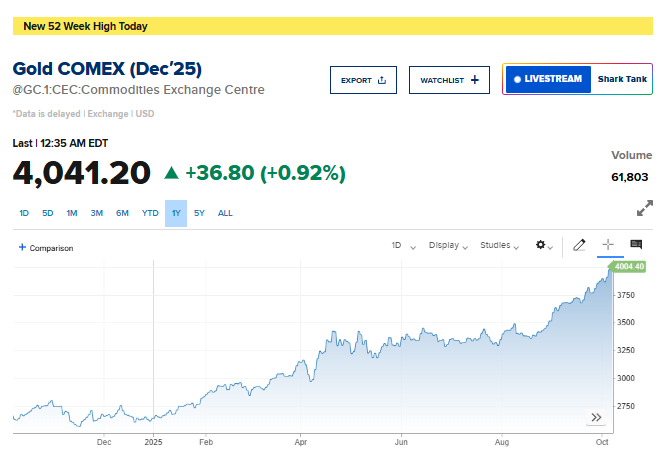This screenshot has width=660, height=451.
Task: Open the Livestream link
Action: (x=548, y=79)
